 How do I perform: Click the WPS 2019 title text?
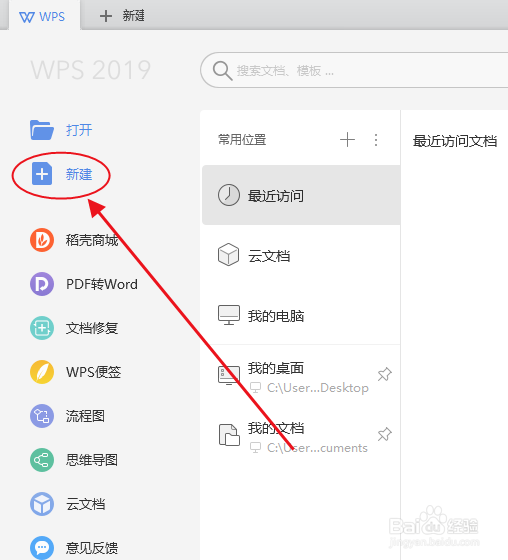pos(91,70)
